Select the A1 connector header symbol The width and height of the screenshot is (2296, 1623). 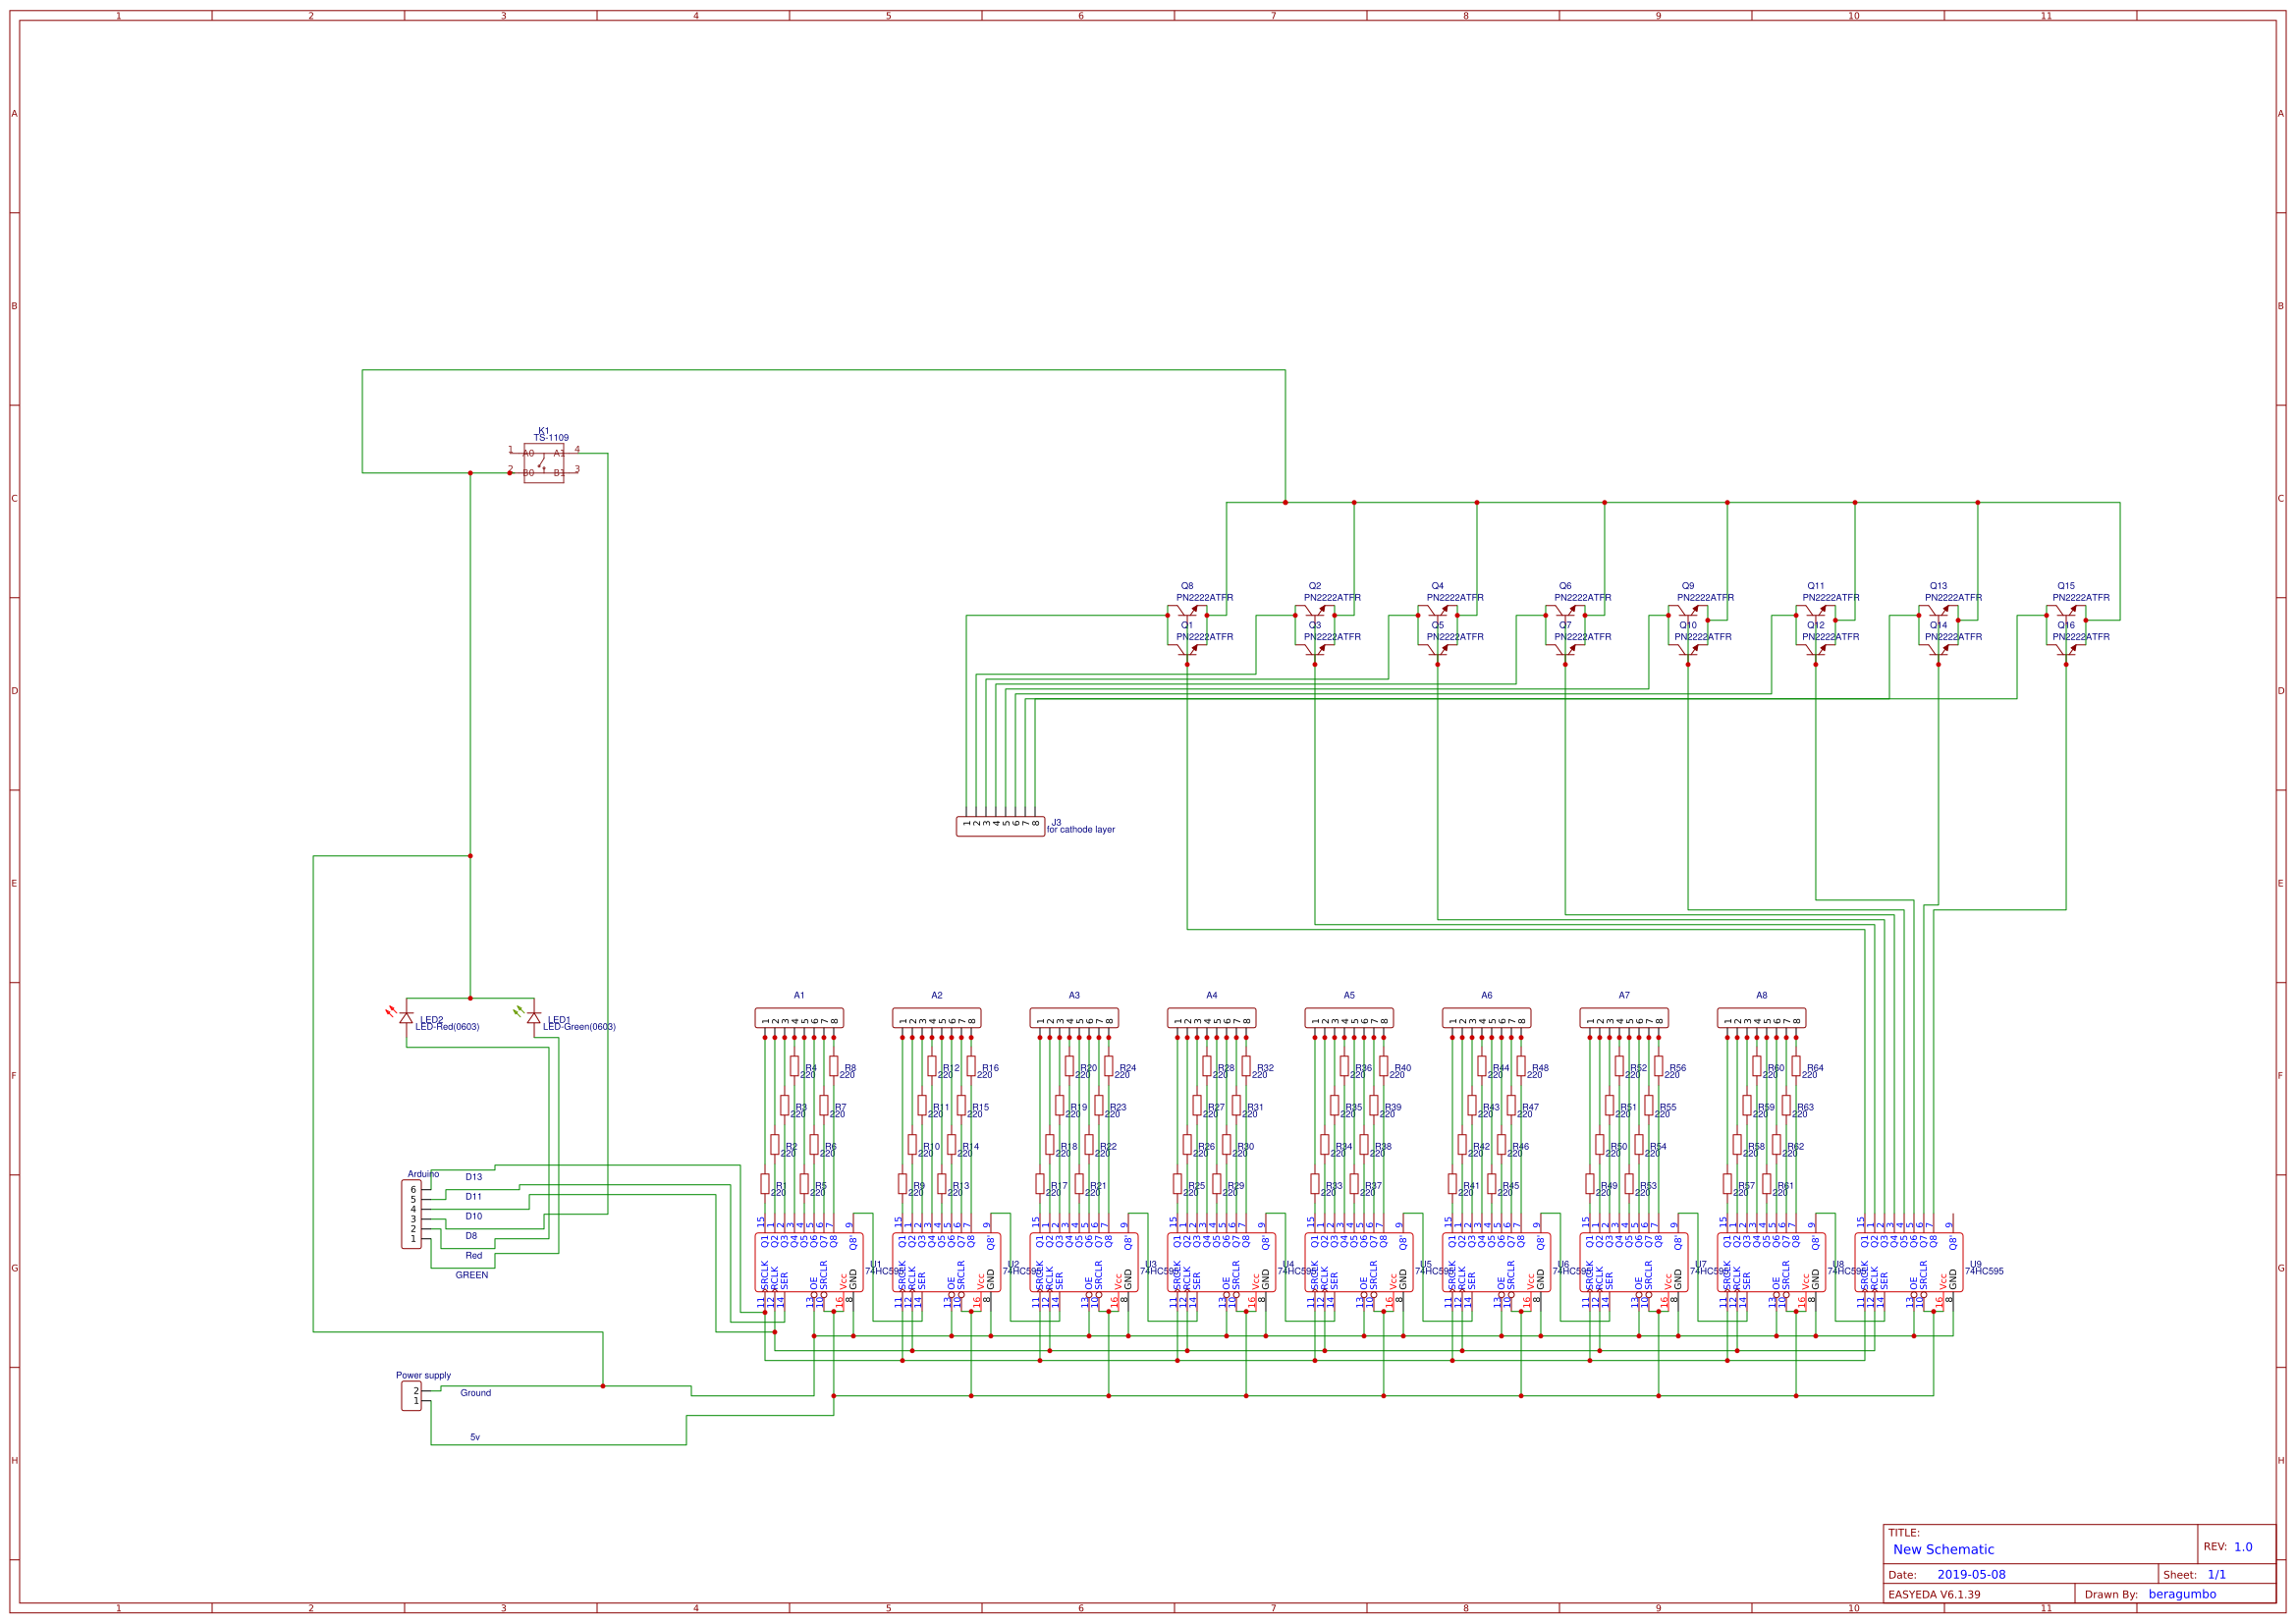coord(798,1018)
